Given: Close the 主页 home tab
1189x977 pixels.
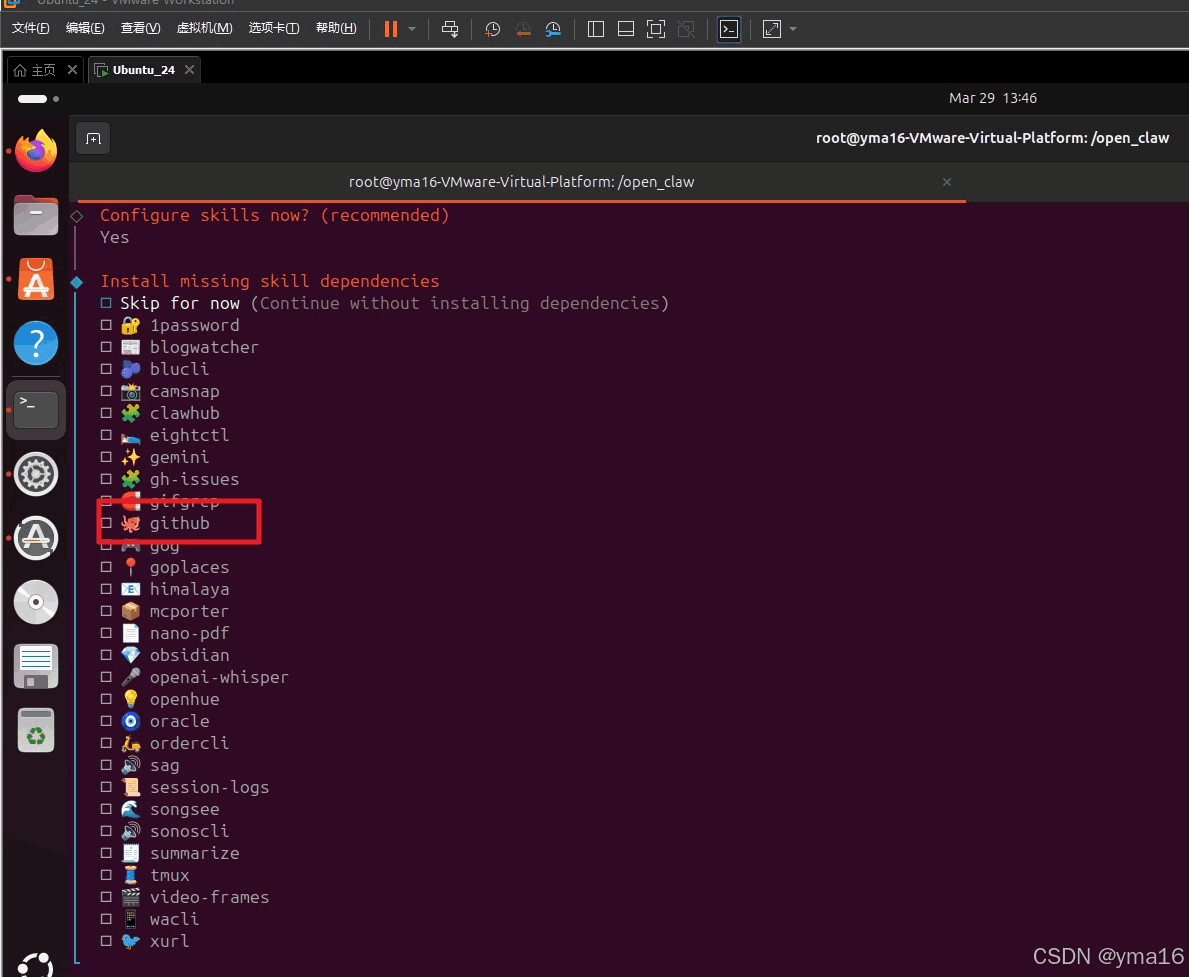Looking at the screenshot, I should [x=72, y=70].
